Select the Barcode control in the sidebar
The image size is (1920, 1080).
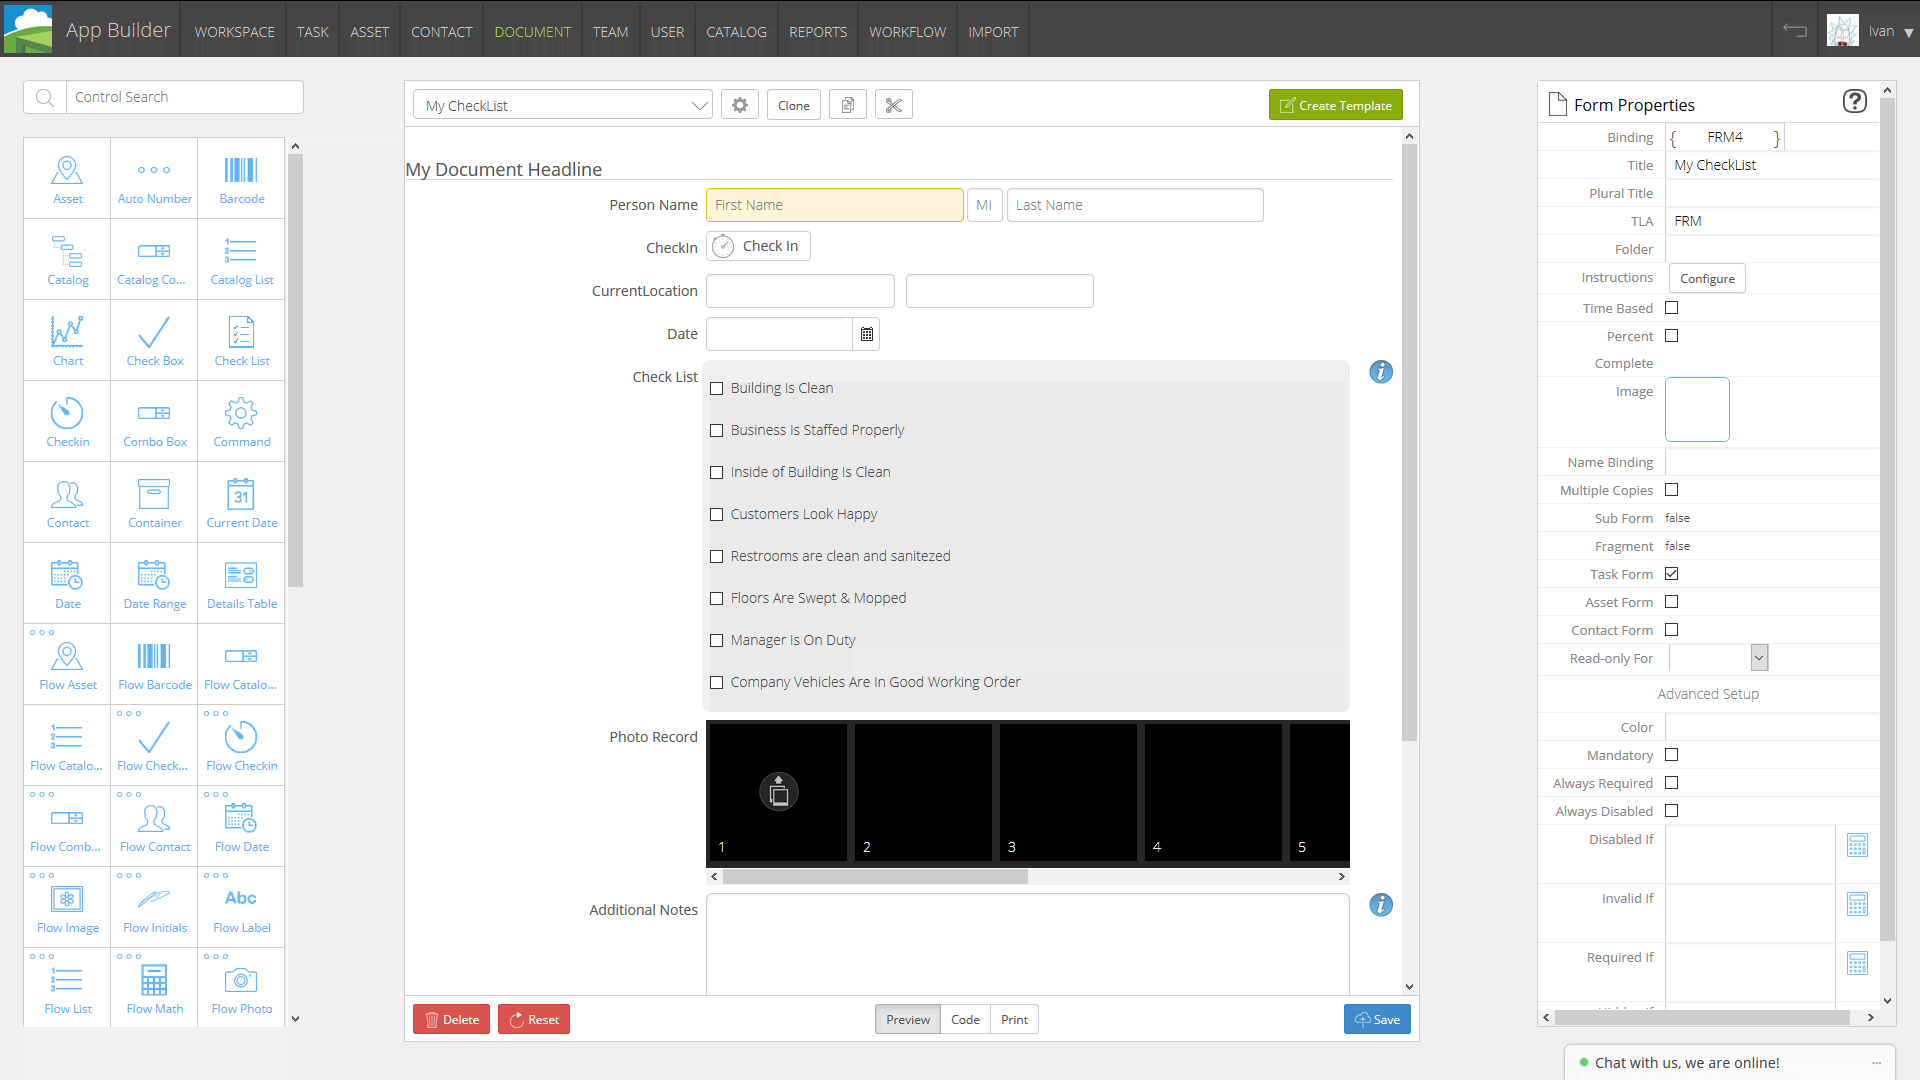[240, 177]
